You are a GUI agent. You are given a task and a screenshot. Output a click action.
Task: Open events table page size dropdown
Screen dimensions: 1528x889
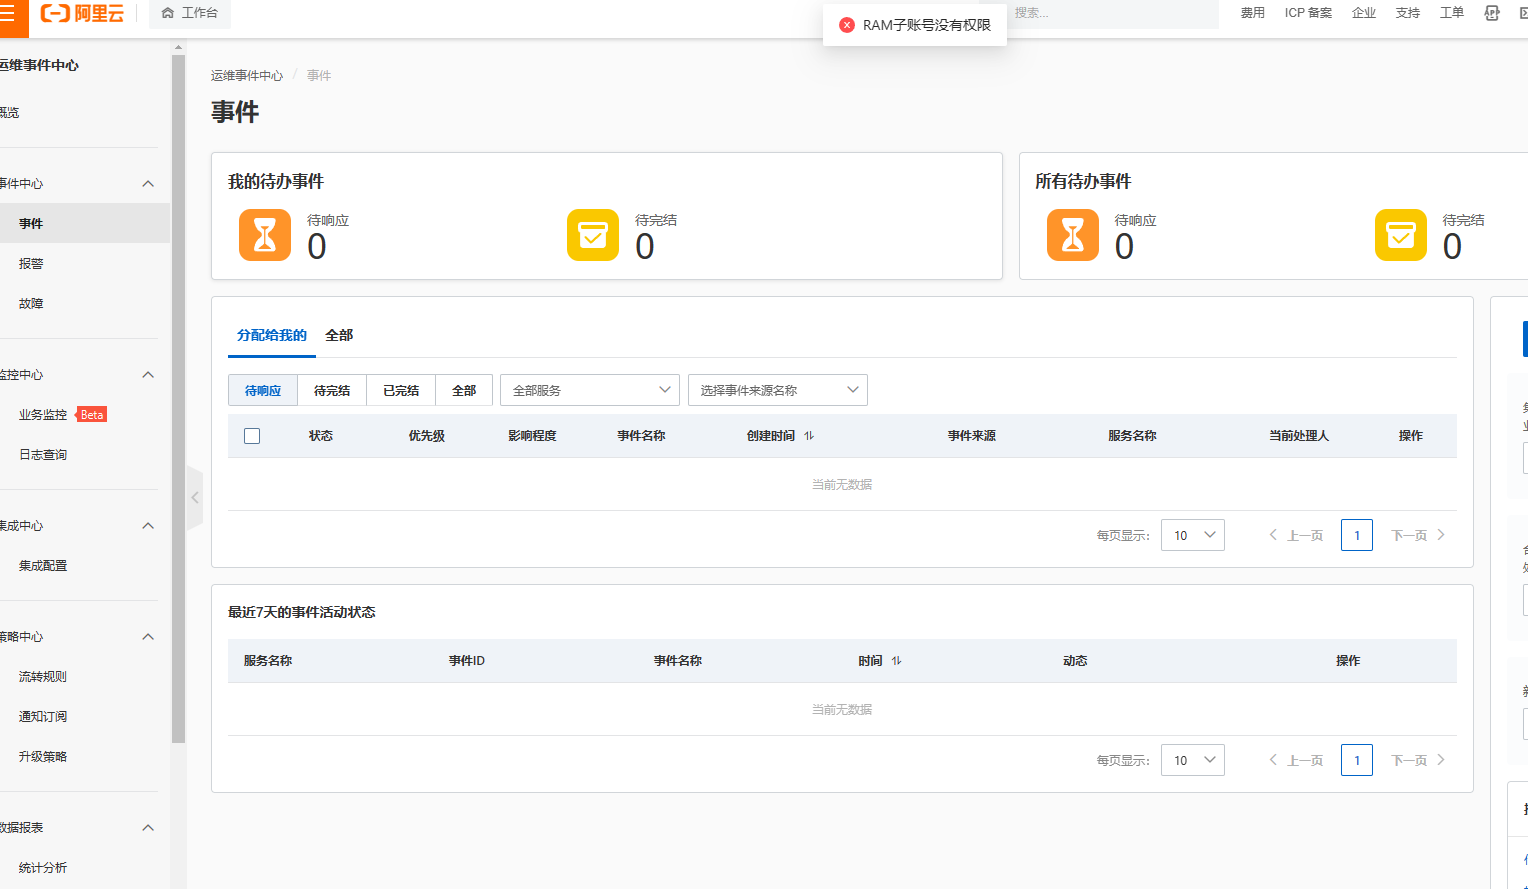click(1193, 535)
